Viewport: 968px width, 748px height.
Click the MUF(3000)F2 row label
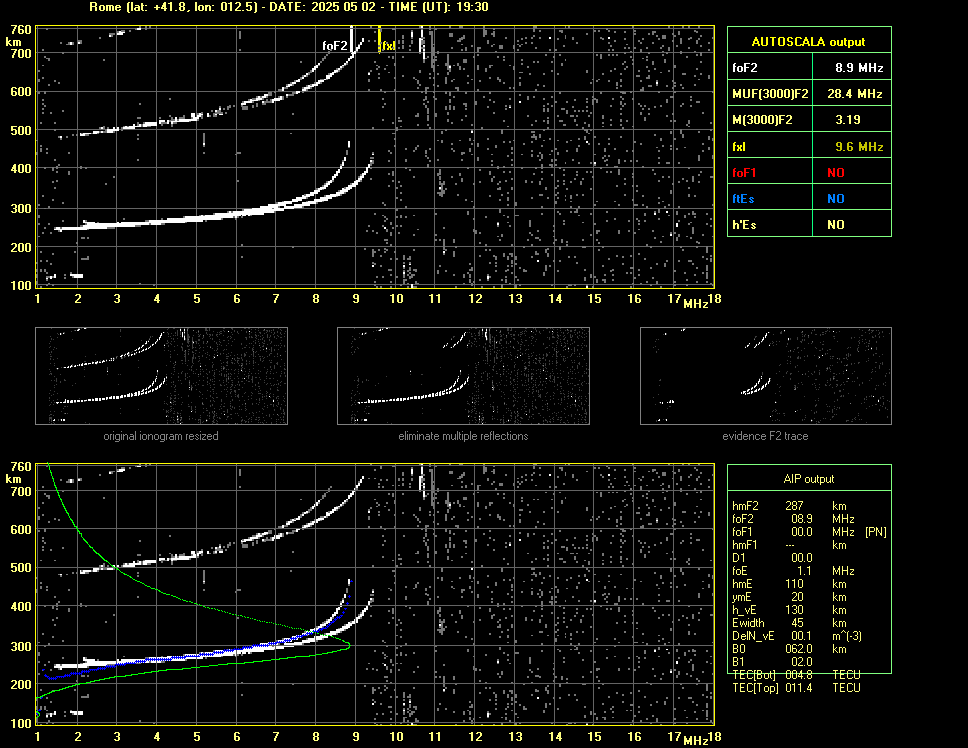pyautogui.click(x=770, y=94)
